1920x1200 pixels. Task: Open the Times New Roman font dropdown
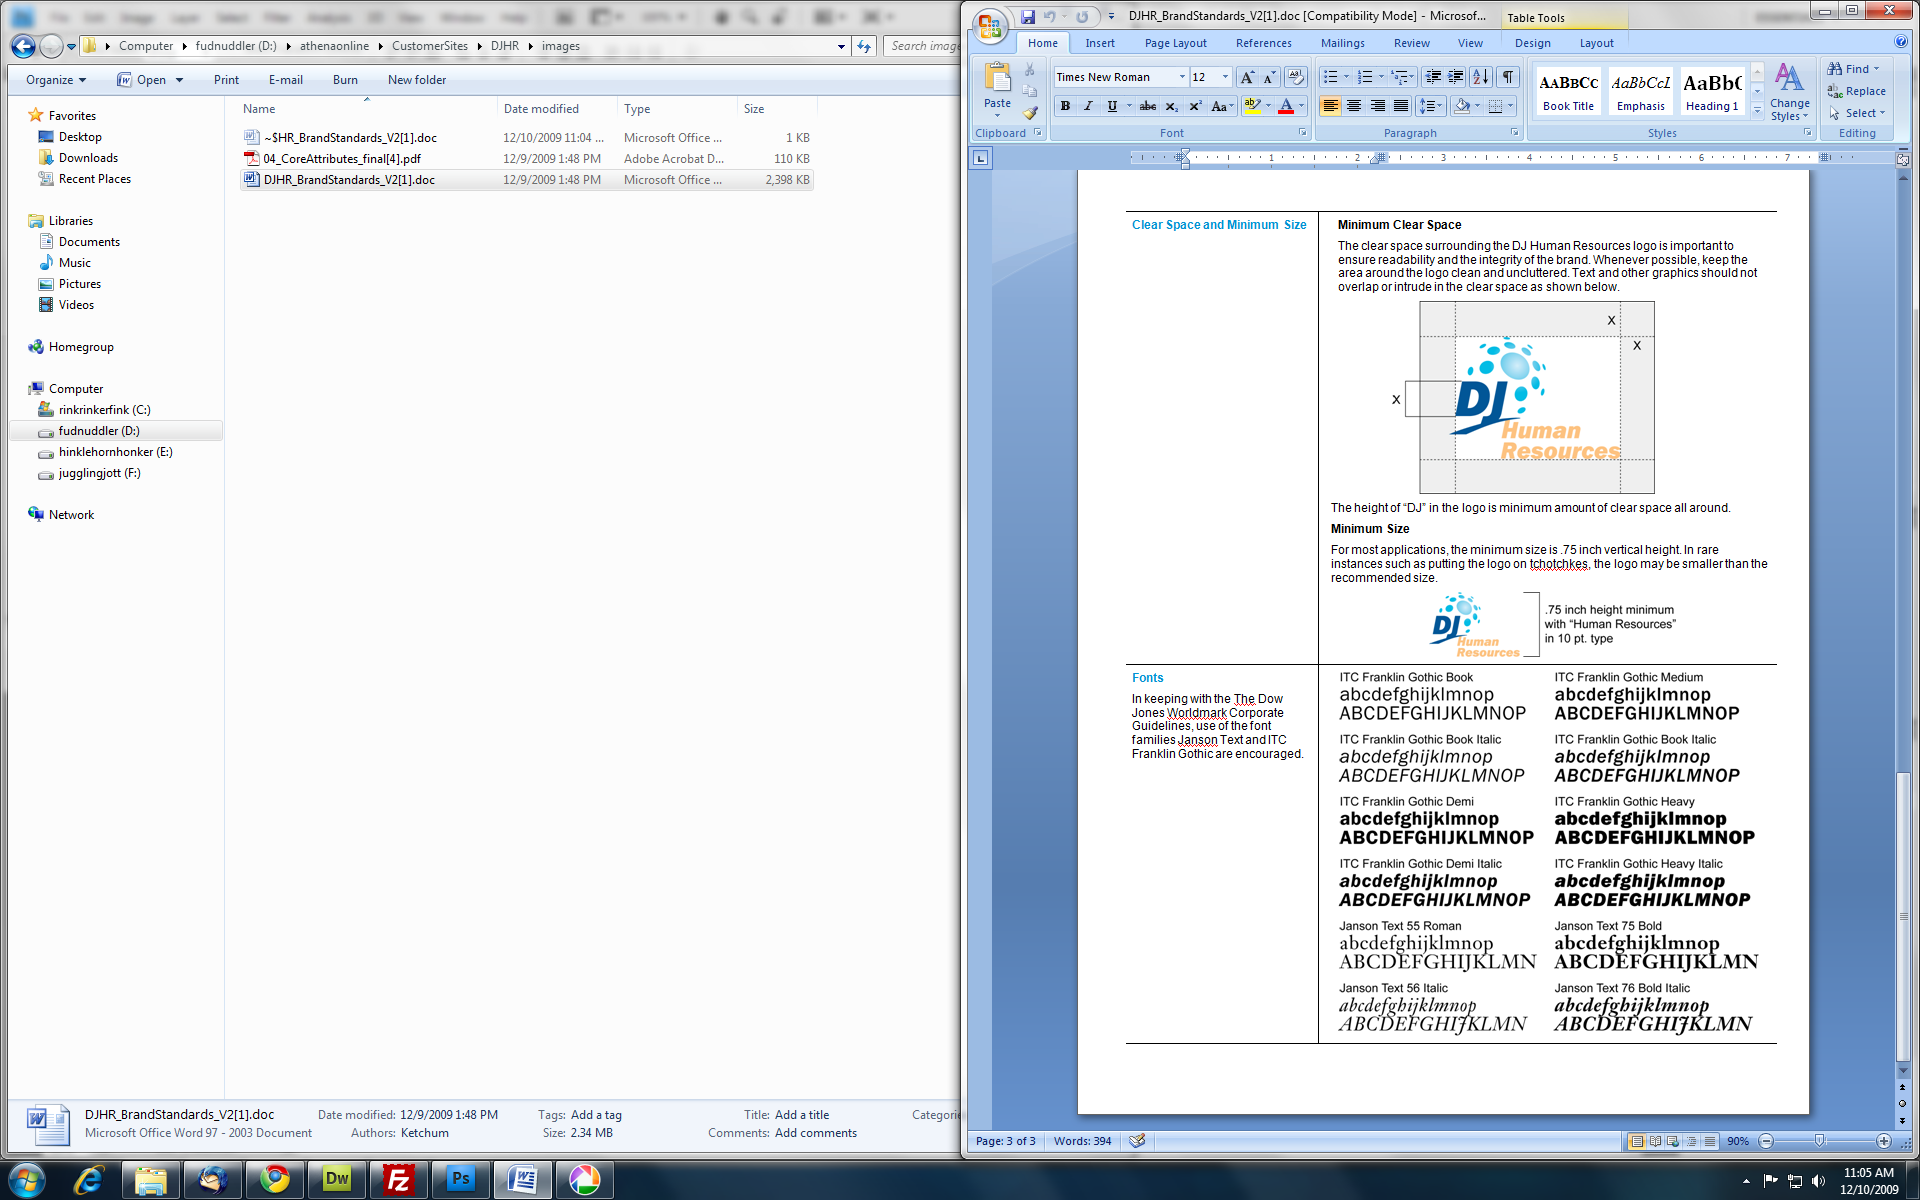point(1182,77)
